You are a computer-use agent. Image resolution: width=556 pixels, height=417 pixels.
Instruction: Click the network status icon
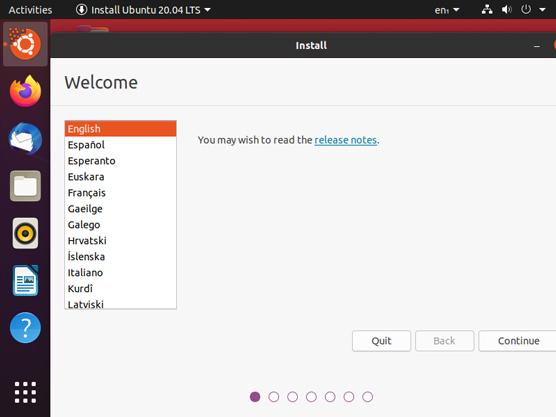tap(487, 10)
